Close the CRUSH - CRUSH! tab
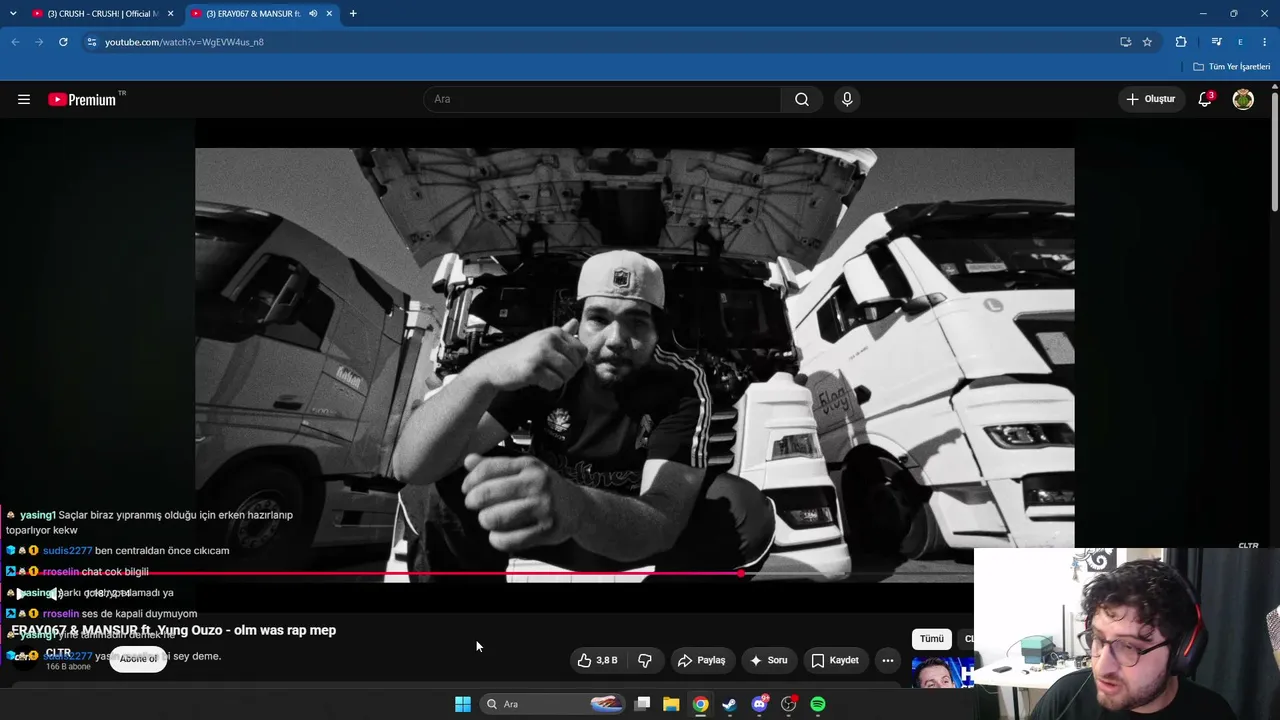1280x720 pixels. pos(170,14)
